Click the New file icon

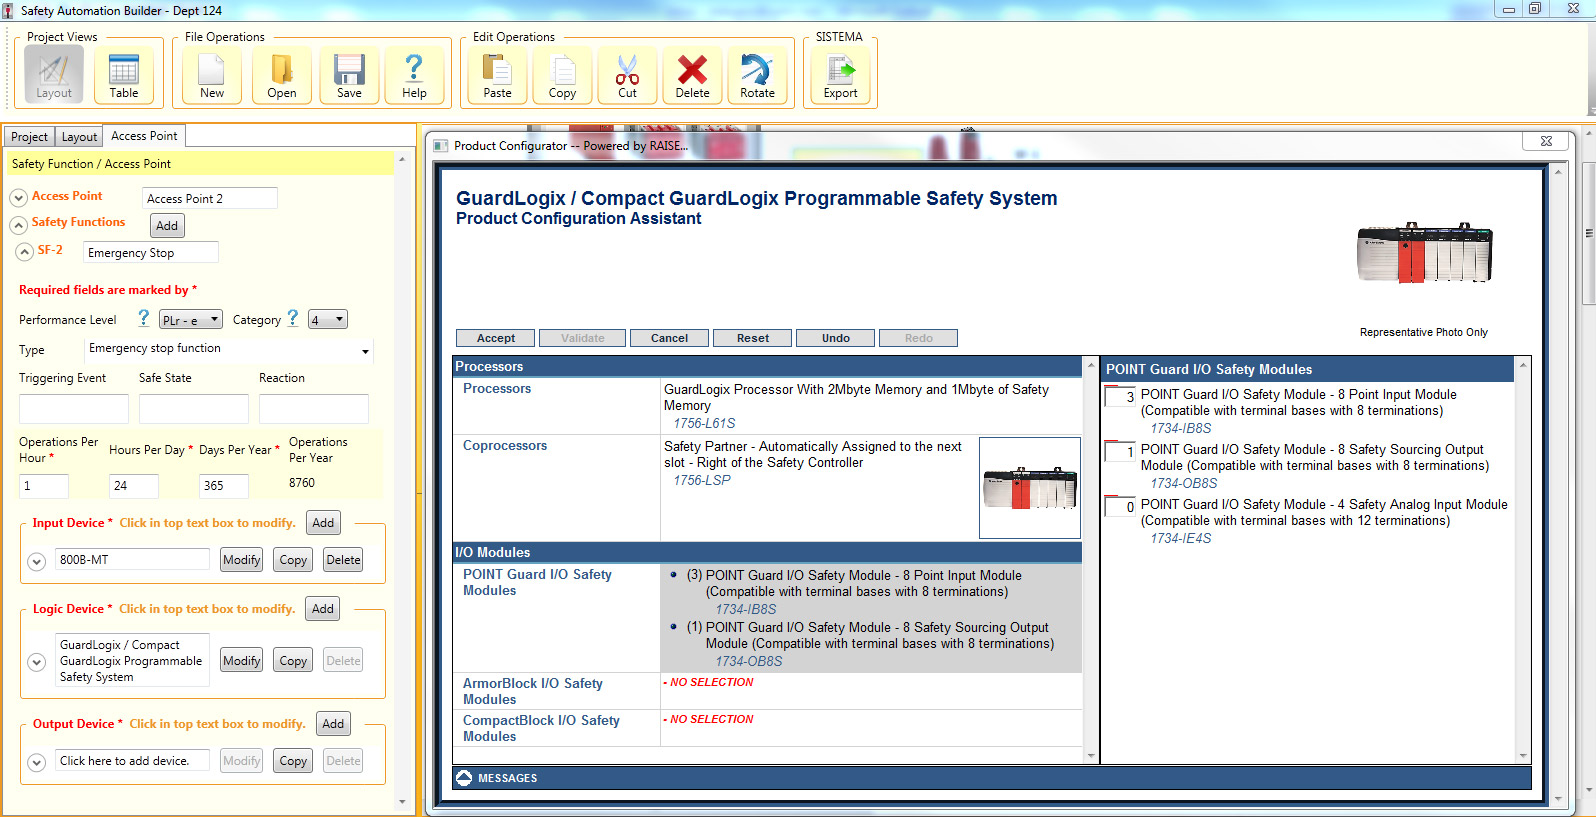coord(212,74)
